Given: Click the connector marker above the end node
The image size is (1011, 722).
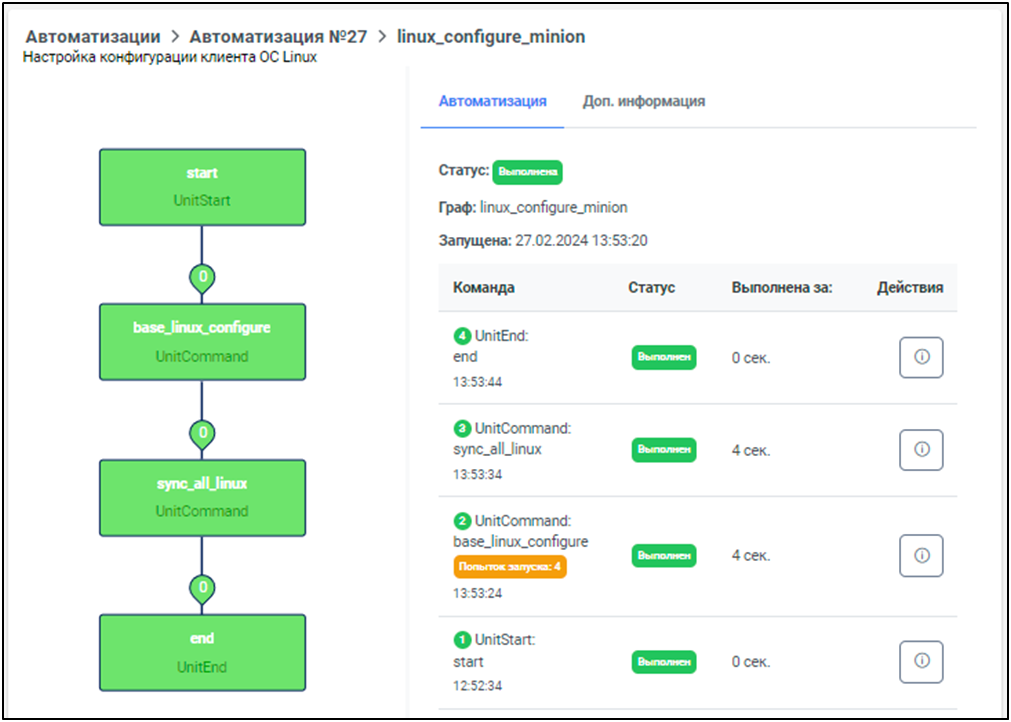Looking at the screenshot, I should [202, 588].
